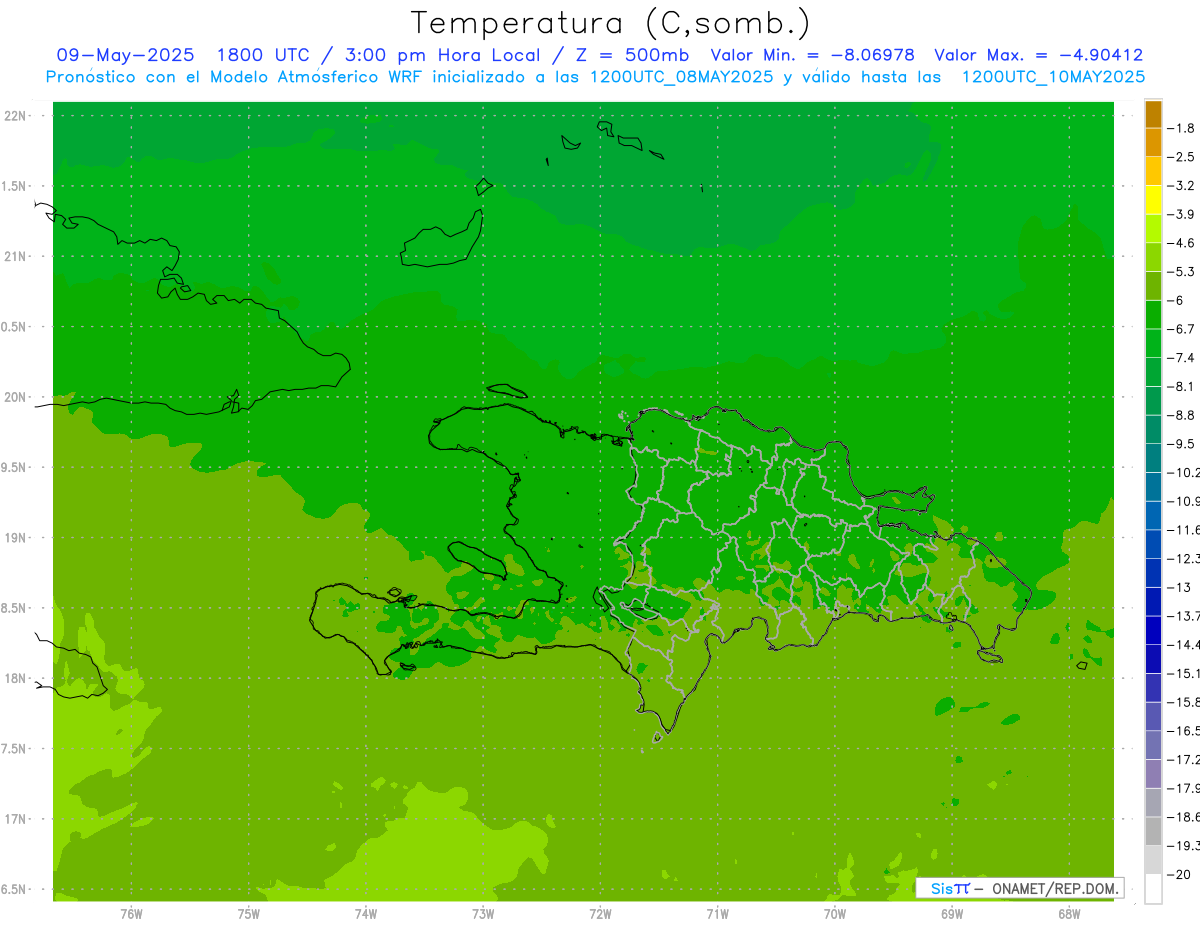Image resolution: width=1200 pixels, height=927 pixels.
Task: Click the "-8.8" colorbar label
Action: (x=1180, y=415)
